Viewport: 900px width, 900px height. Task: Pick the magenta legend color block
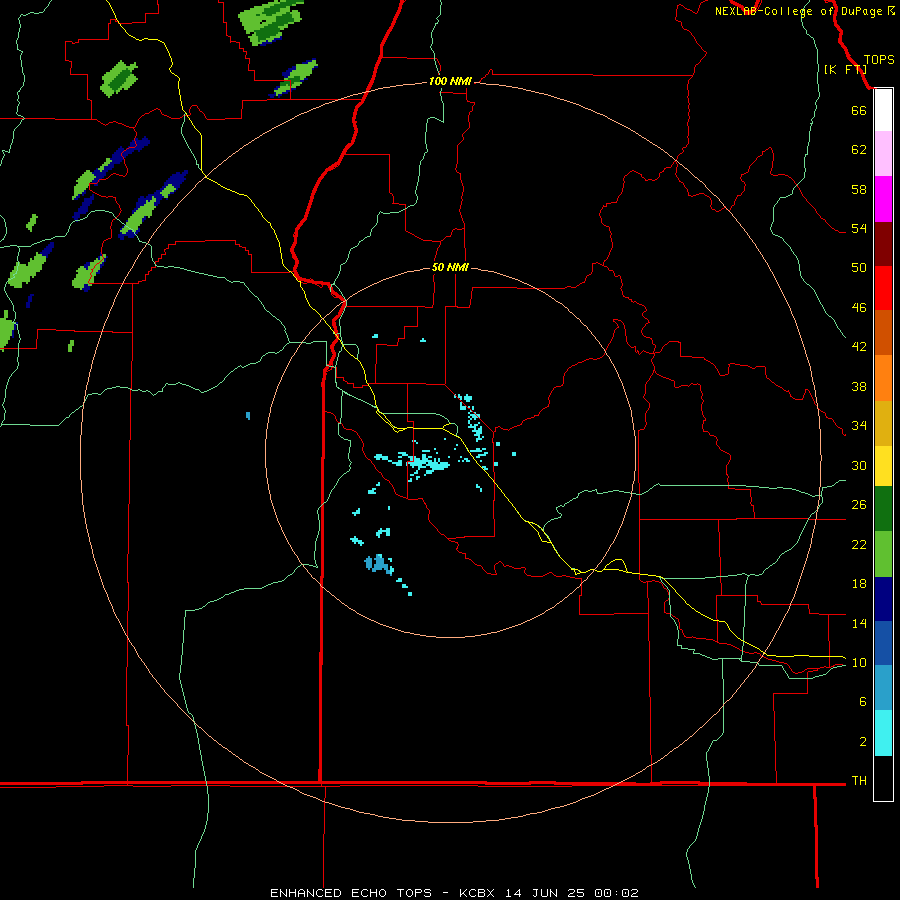tap(883, 199)
